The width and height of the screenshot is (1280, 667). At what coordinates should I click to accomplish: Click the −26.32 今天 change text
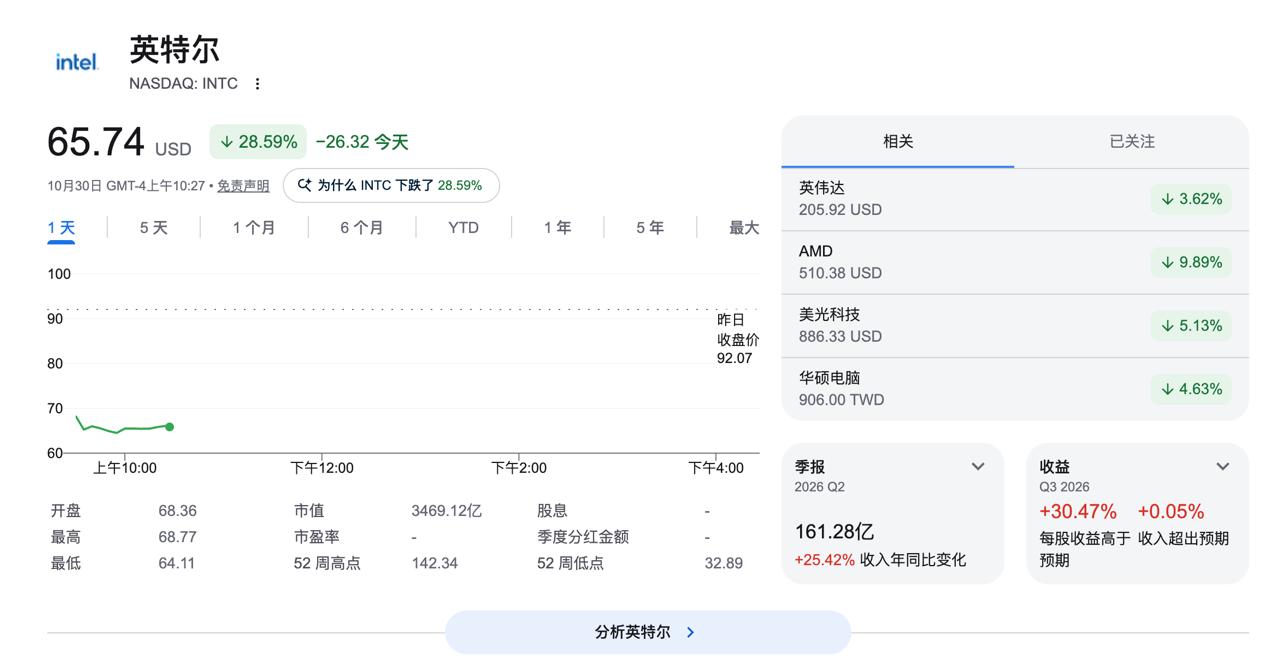click(x=362, y=142)
